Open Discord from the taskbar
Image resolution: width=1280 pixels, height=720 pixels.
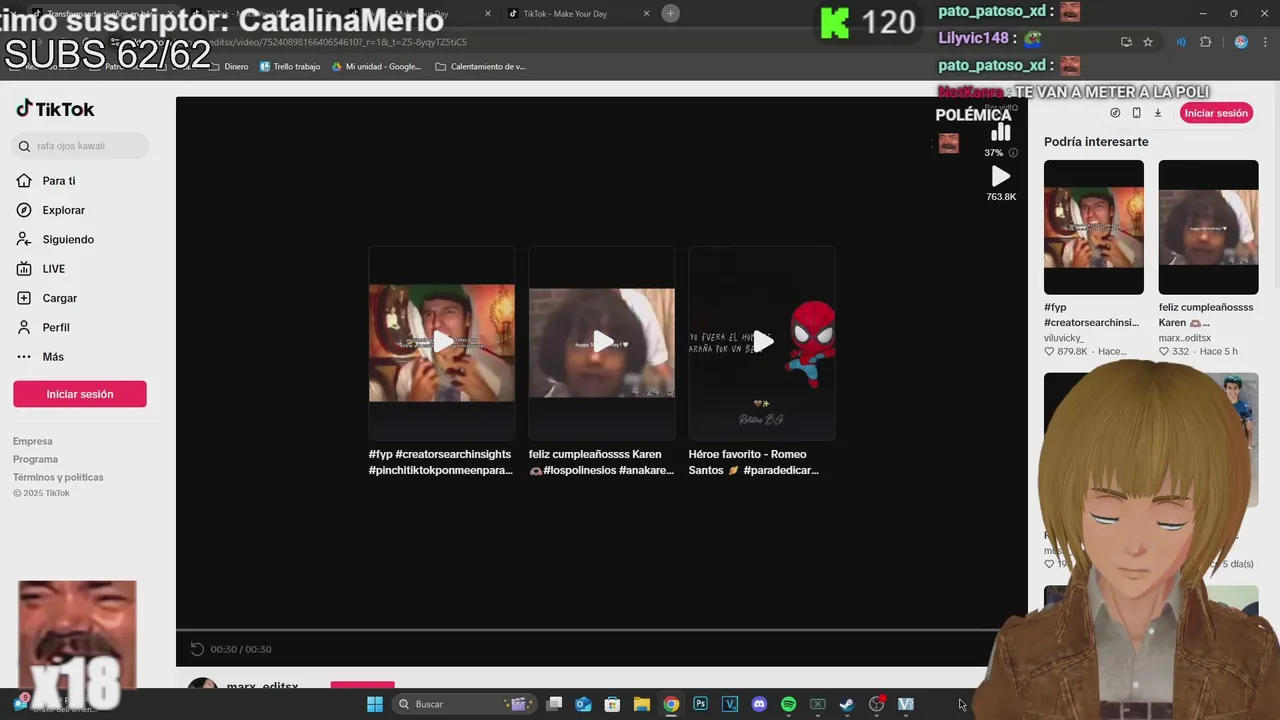click(x=759, y=704)
